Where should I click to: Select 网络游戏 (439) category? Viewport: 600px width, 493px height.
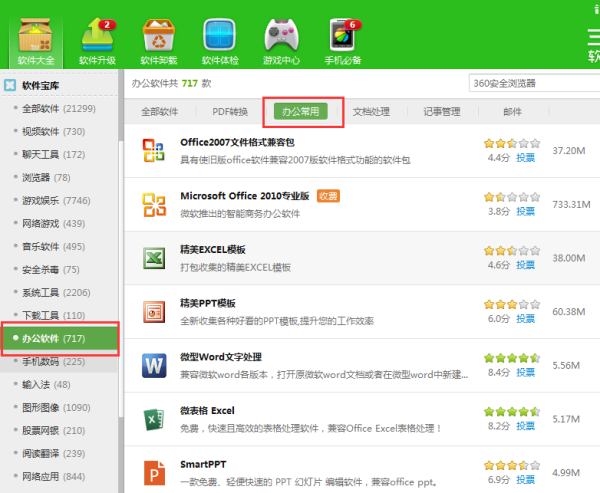click(x=59, y=224)
